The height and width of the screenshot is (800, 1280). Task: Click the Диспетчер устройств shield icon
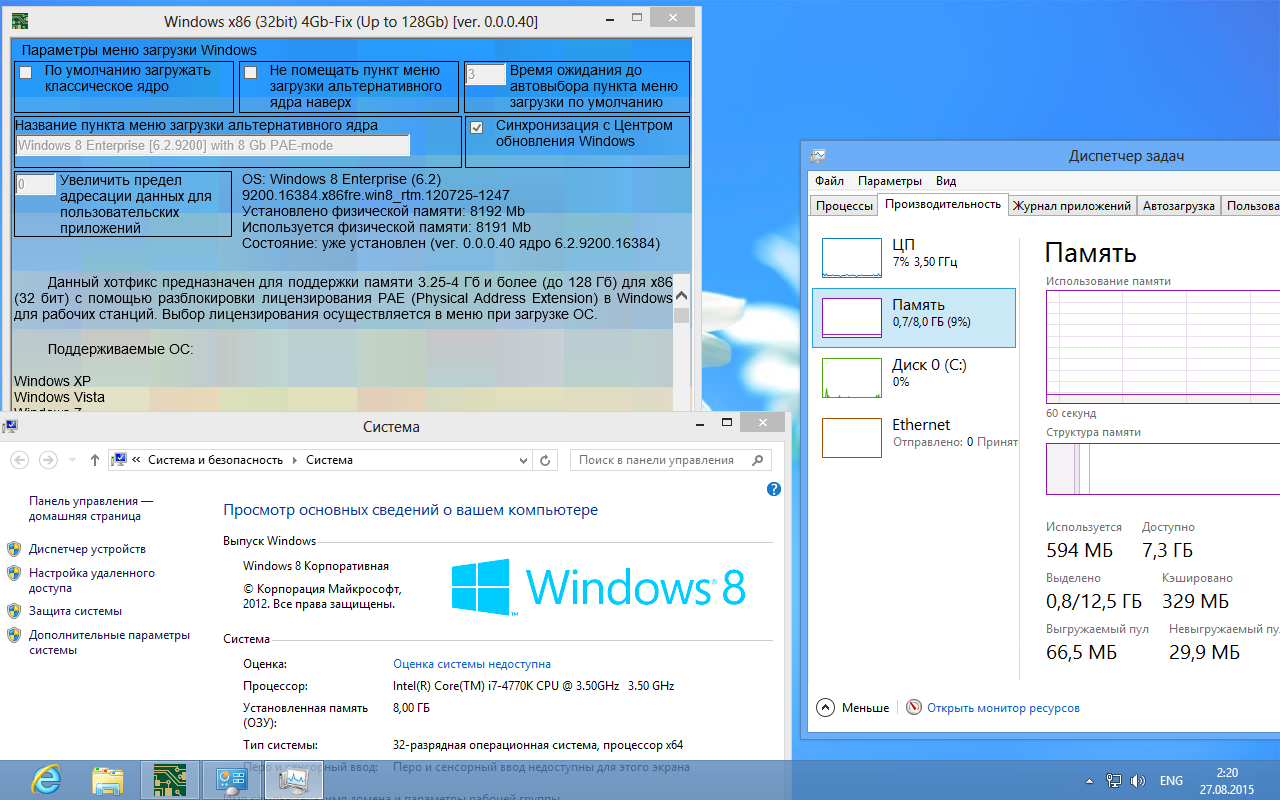(14, 549)
